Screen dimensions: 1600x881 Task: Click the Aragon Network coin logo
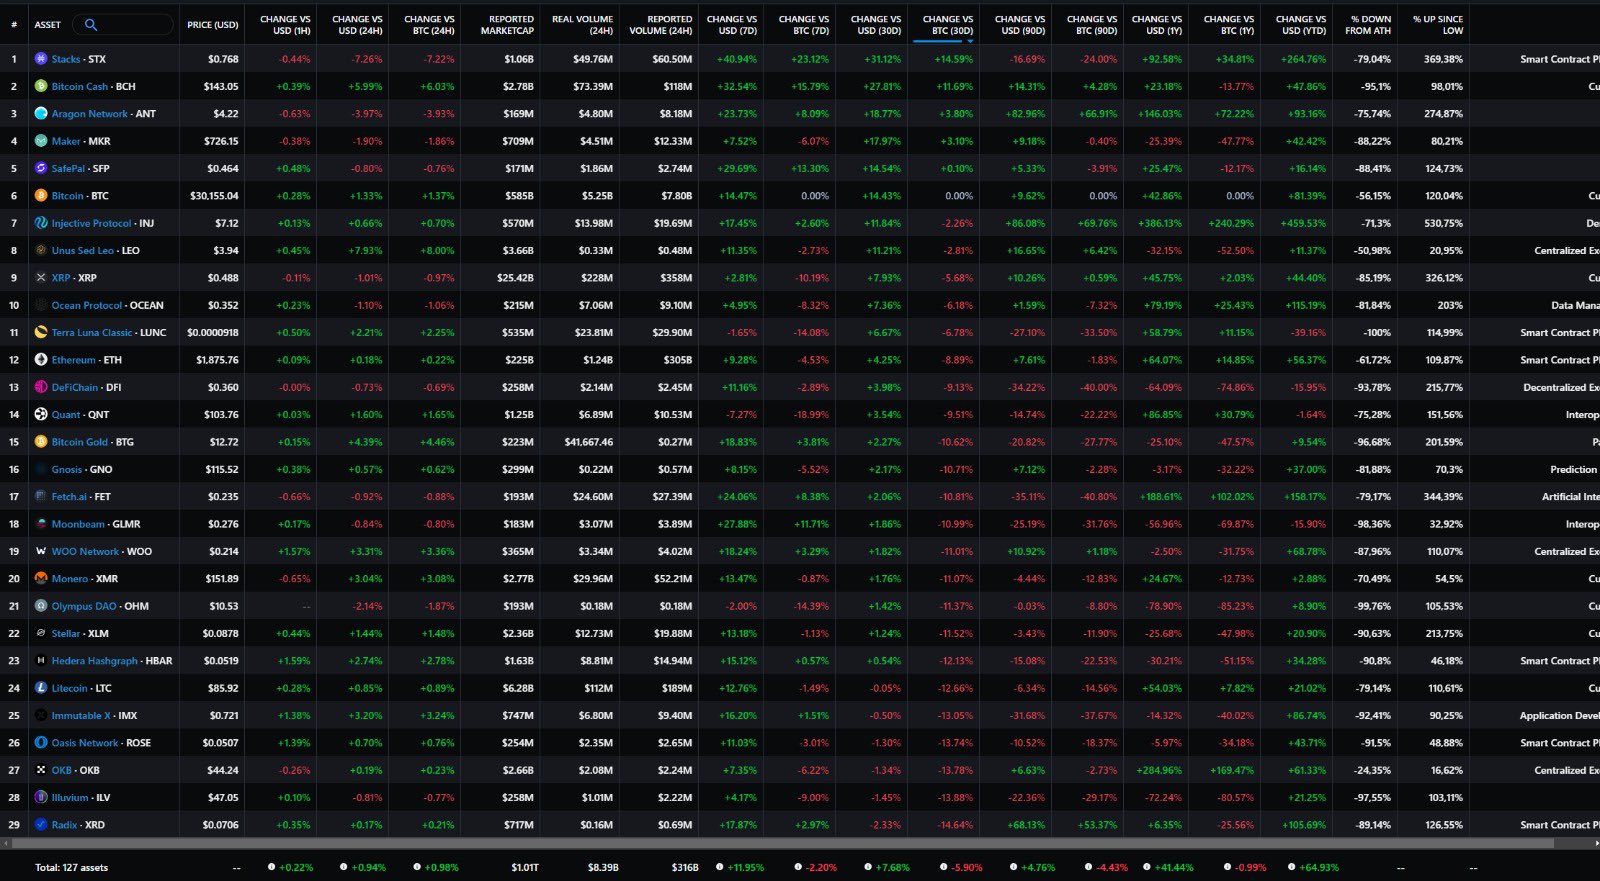coord(41,114)
